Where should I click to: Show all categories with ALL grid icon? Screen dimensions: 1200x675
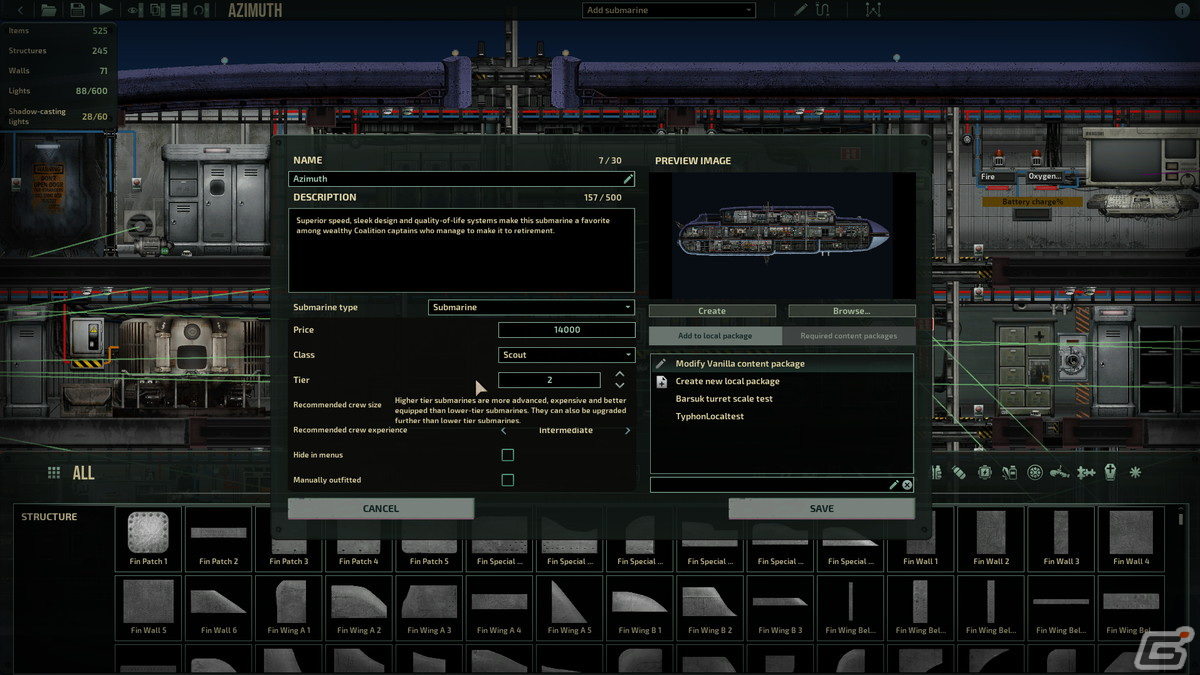(x=54, y=472)
